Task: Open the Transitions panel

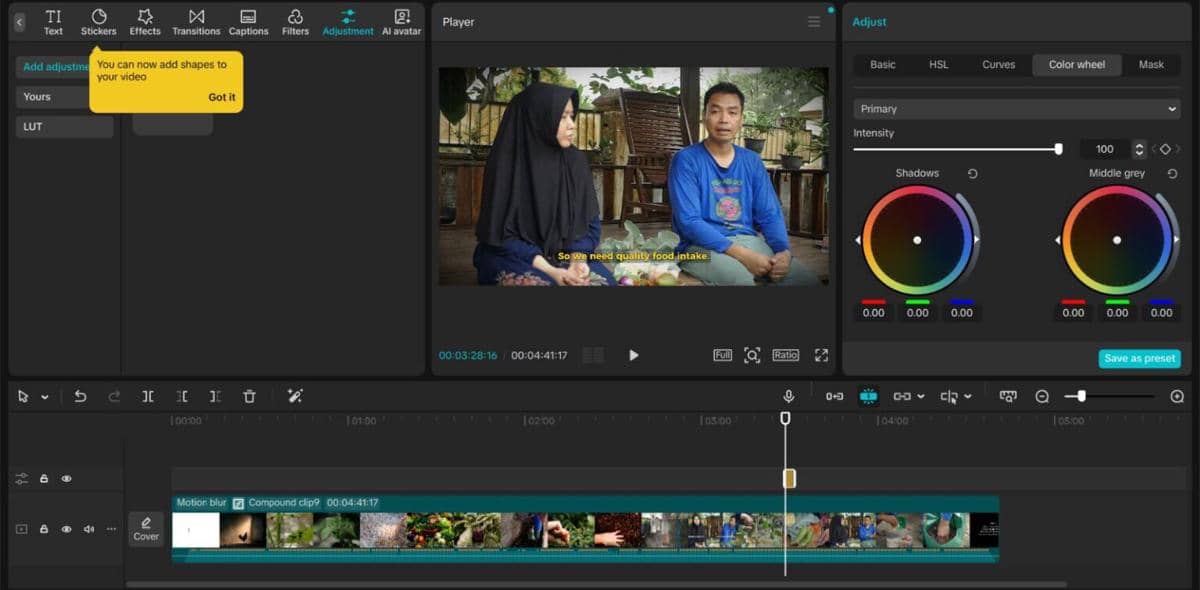Action: click(196, 20)
